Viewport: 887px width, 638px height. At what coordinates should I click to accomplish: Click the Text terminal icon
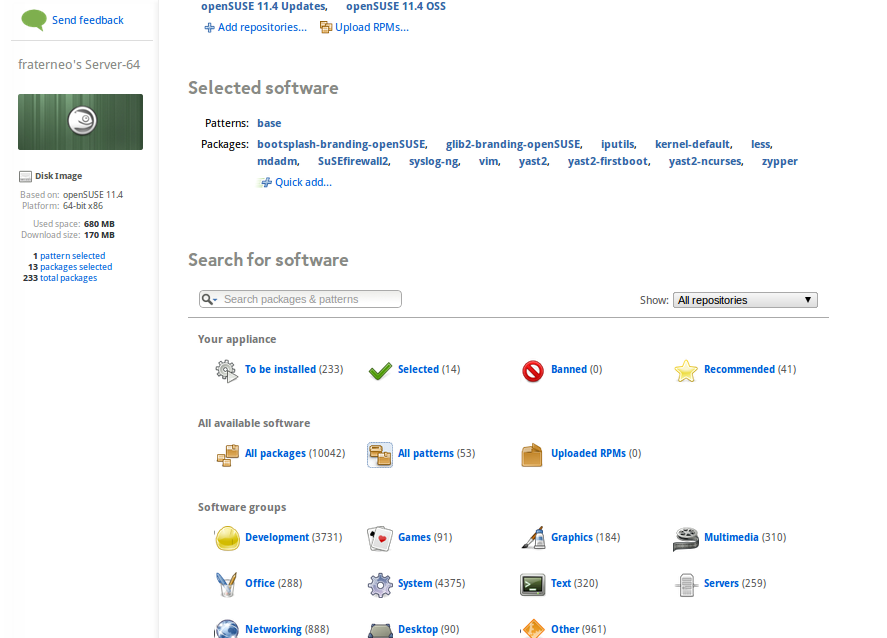pyautogui.click(x=532, y=585)
